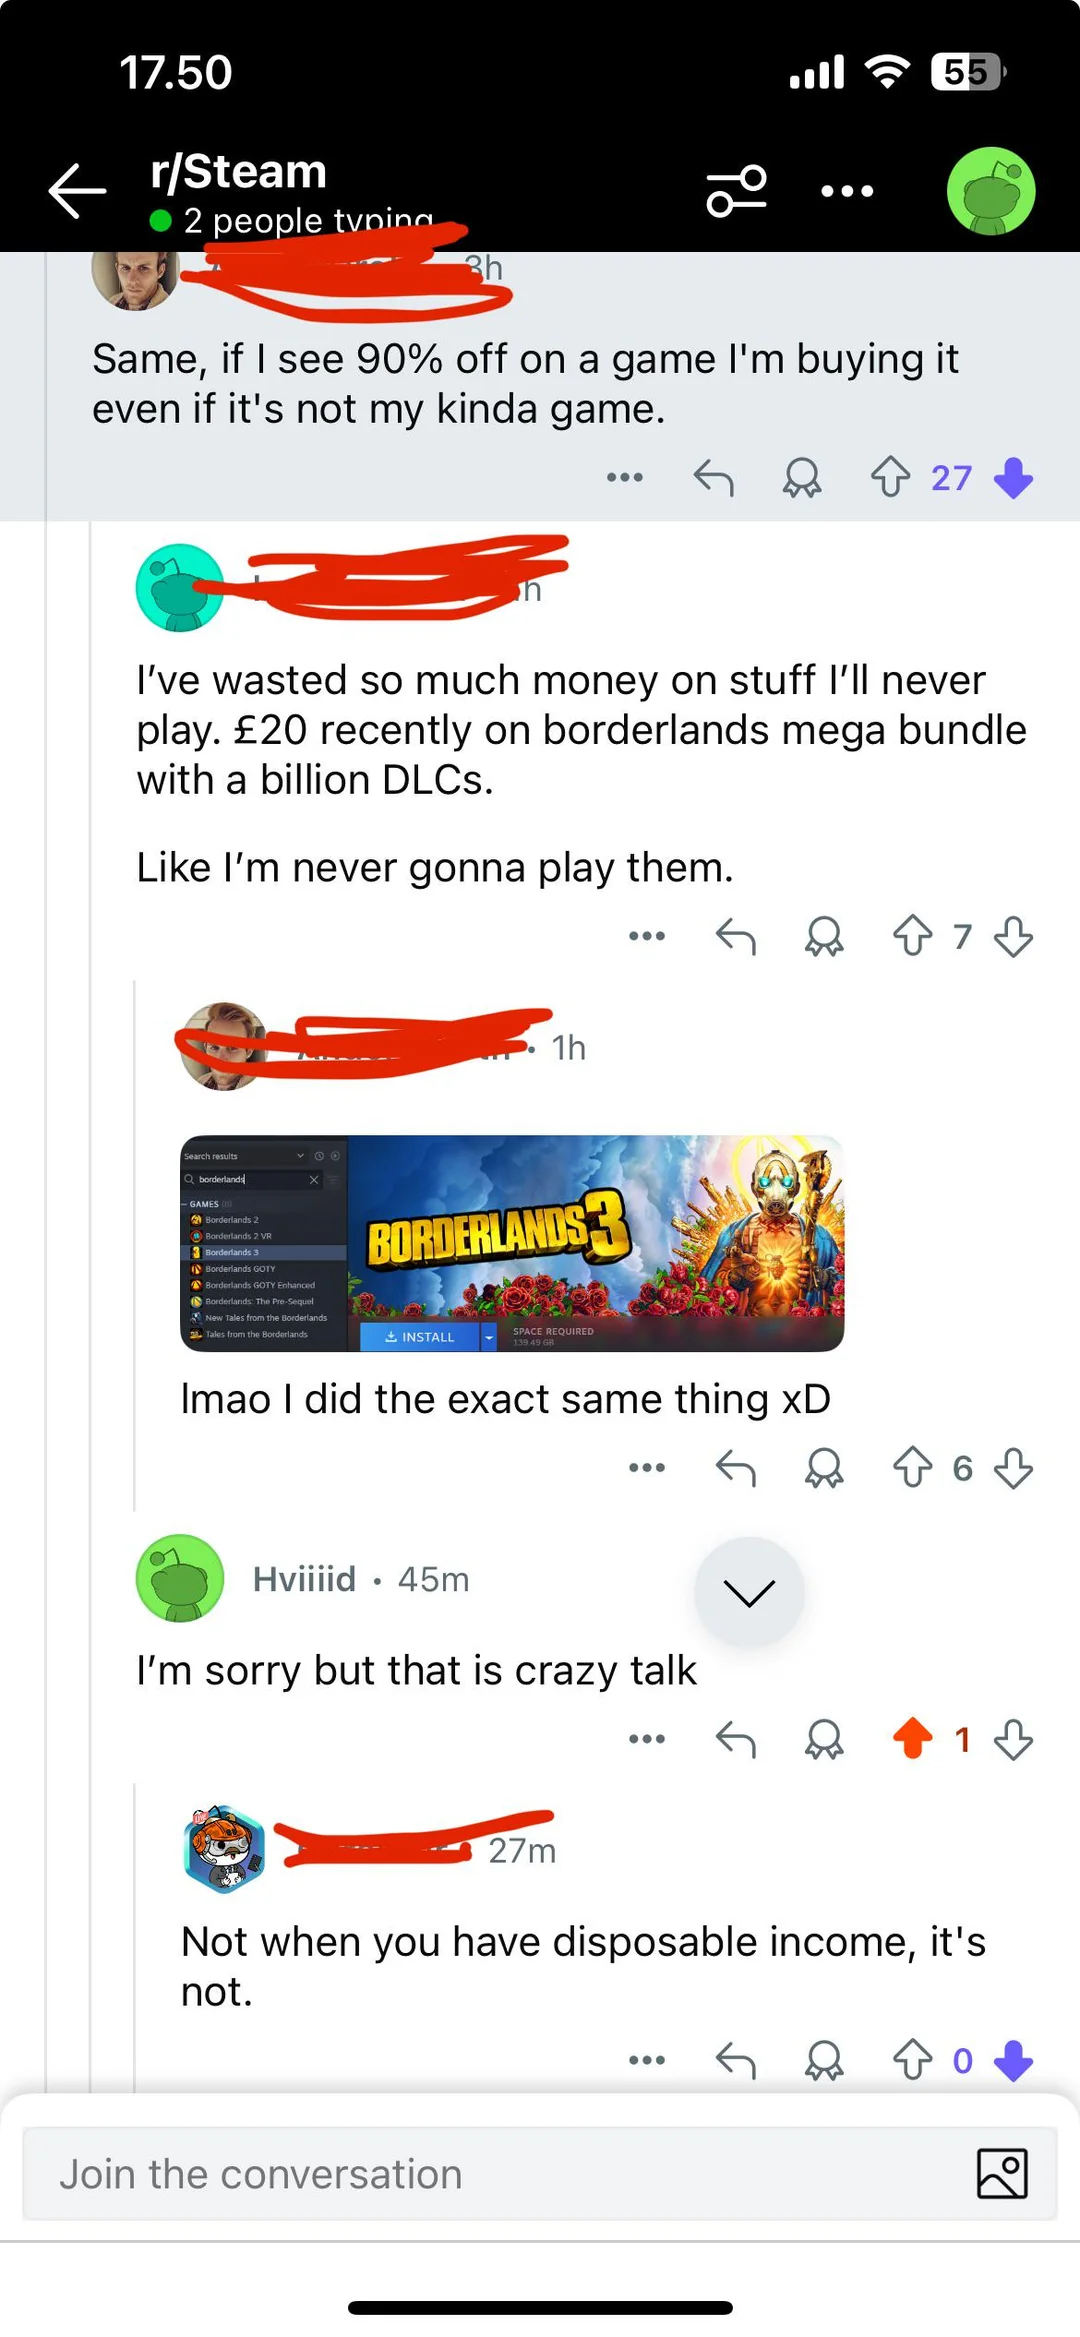Open the comment sort options icon
The image size is (1080, 2337).
tap(736, 190)
